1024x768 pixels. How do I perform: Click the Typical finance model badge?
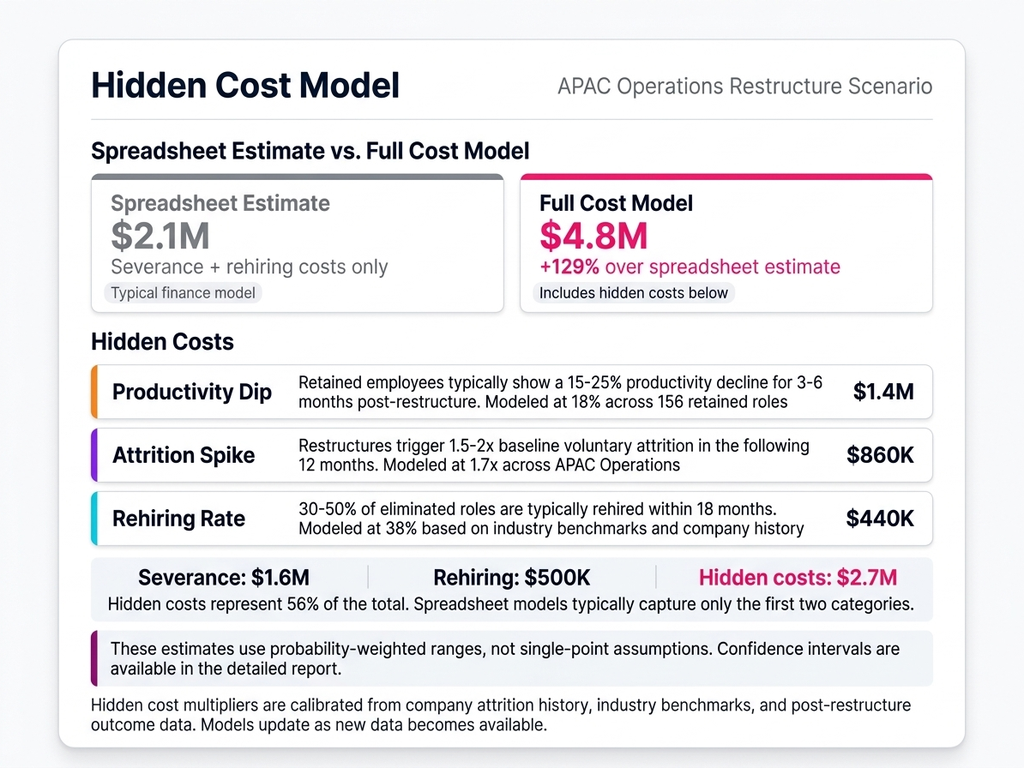pos(184,293)
